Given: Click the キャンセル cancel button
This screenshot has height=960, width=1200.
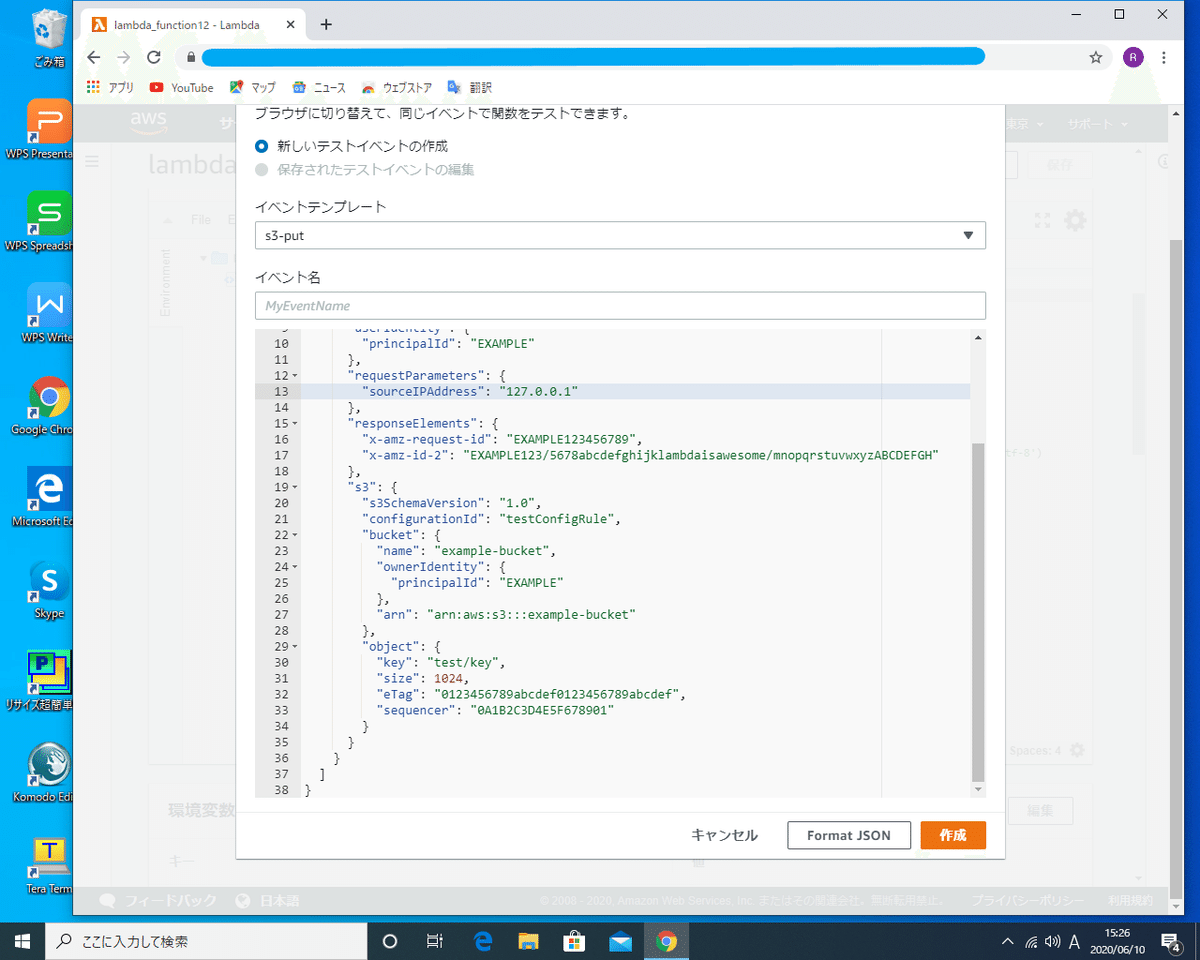Looking at the screenshot, I should [x=724, y=835].
